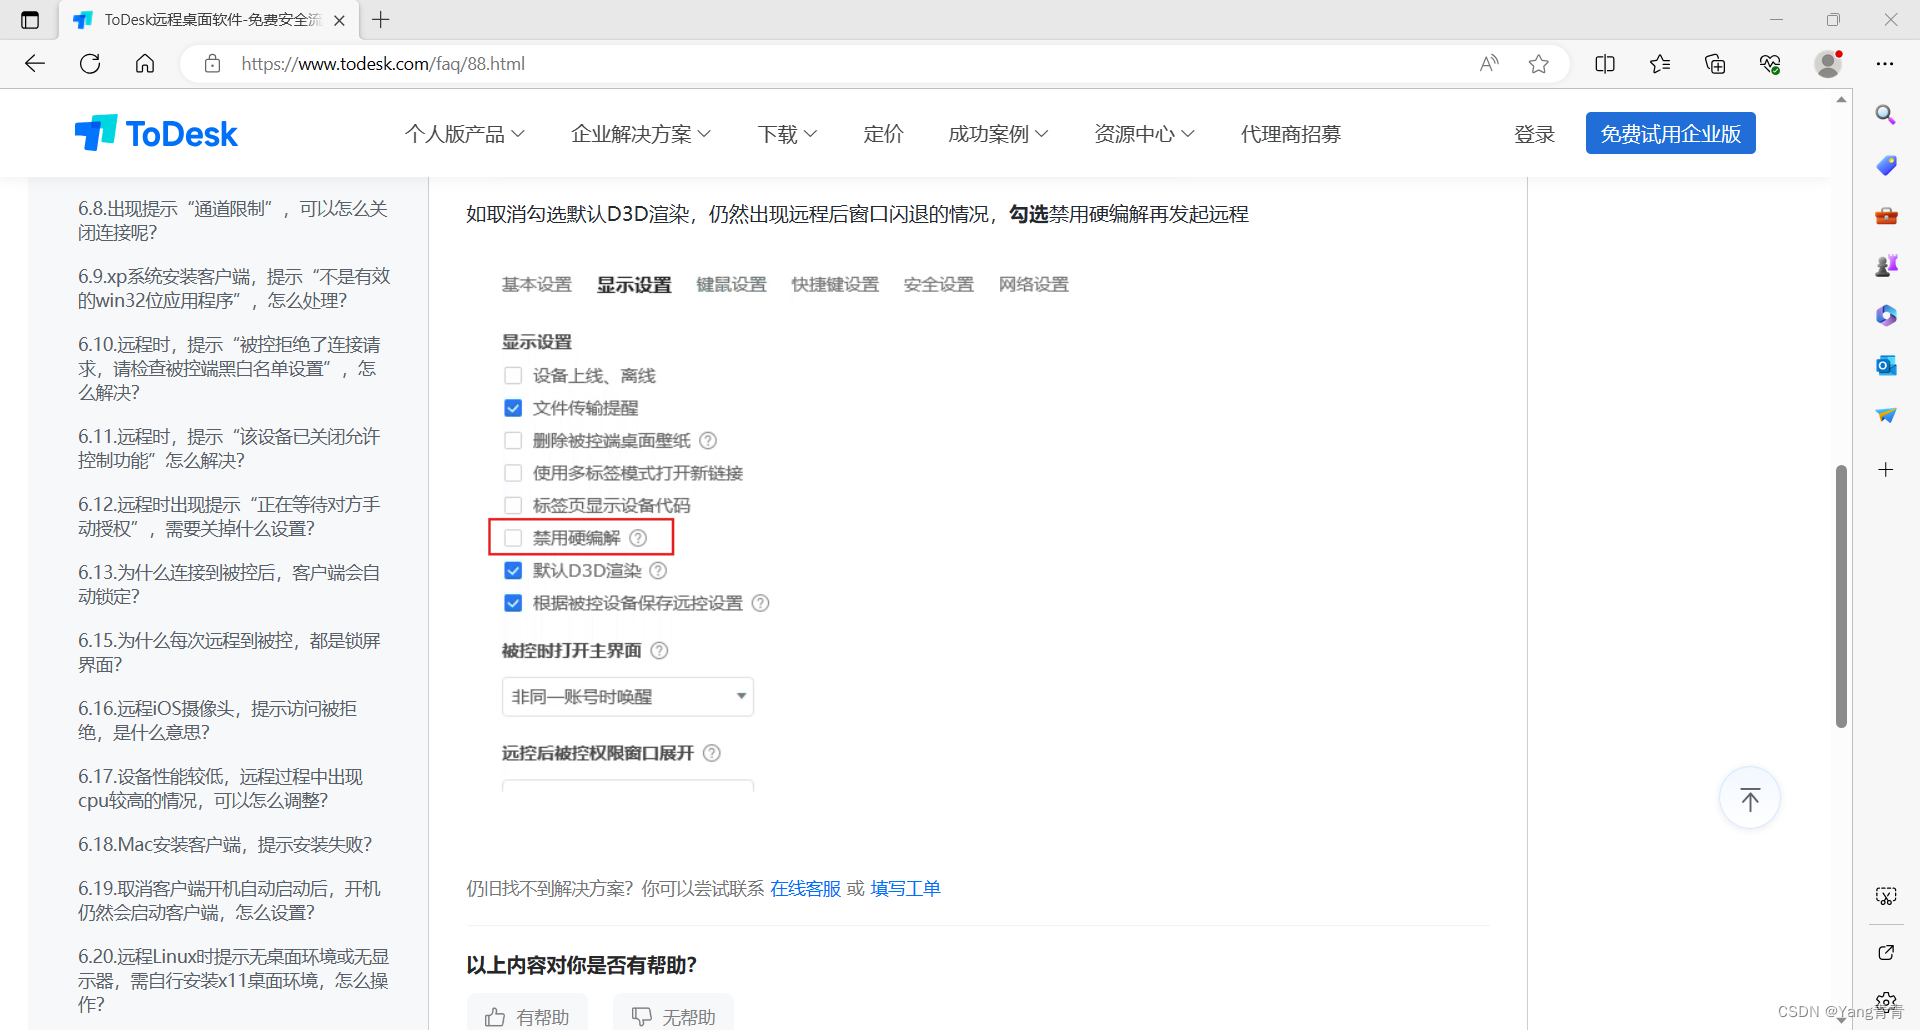Open browser essentials heart icon

coord(1770,64)
